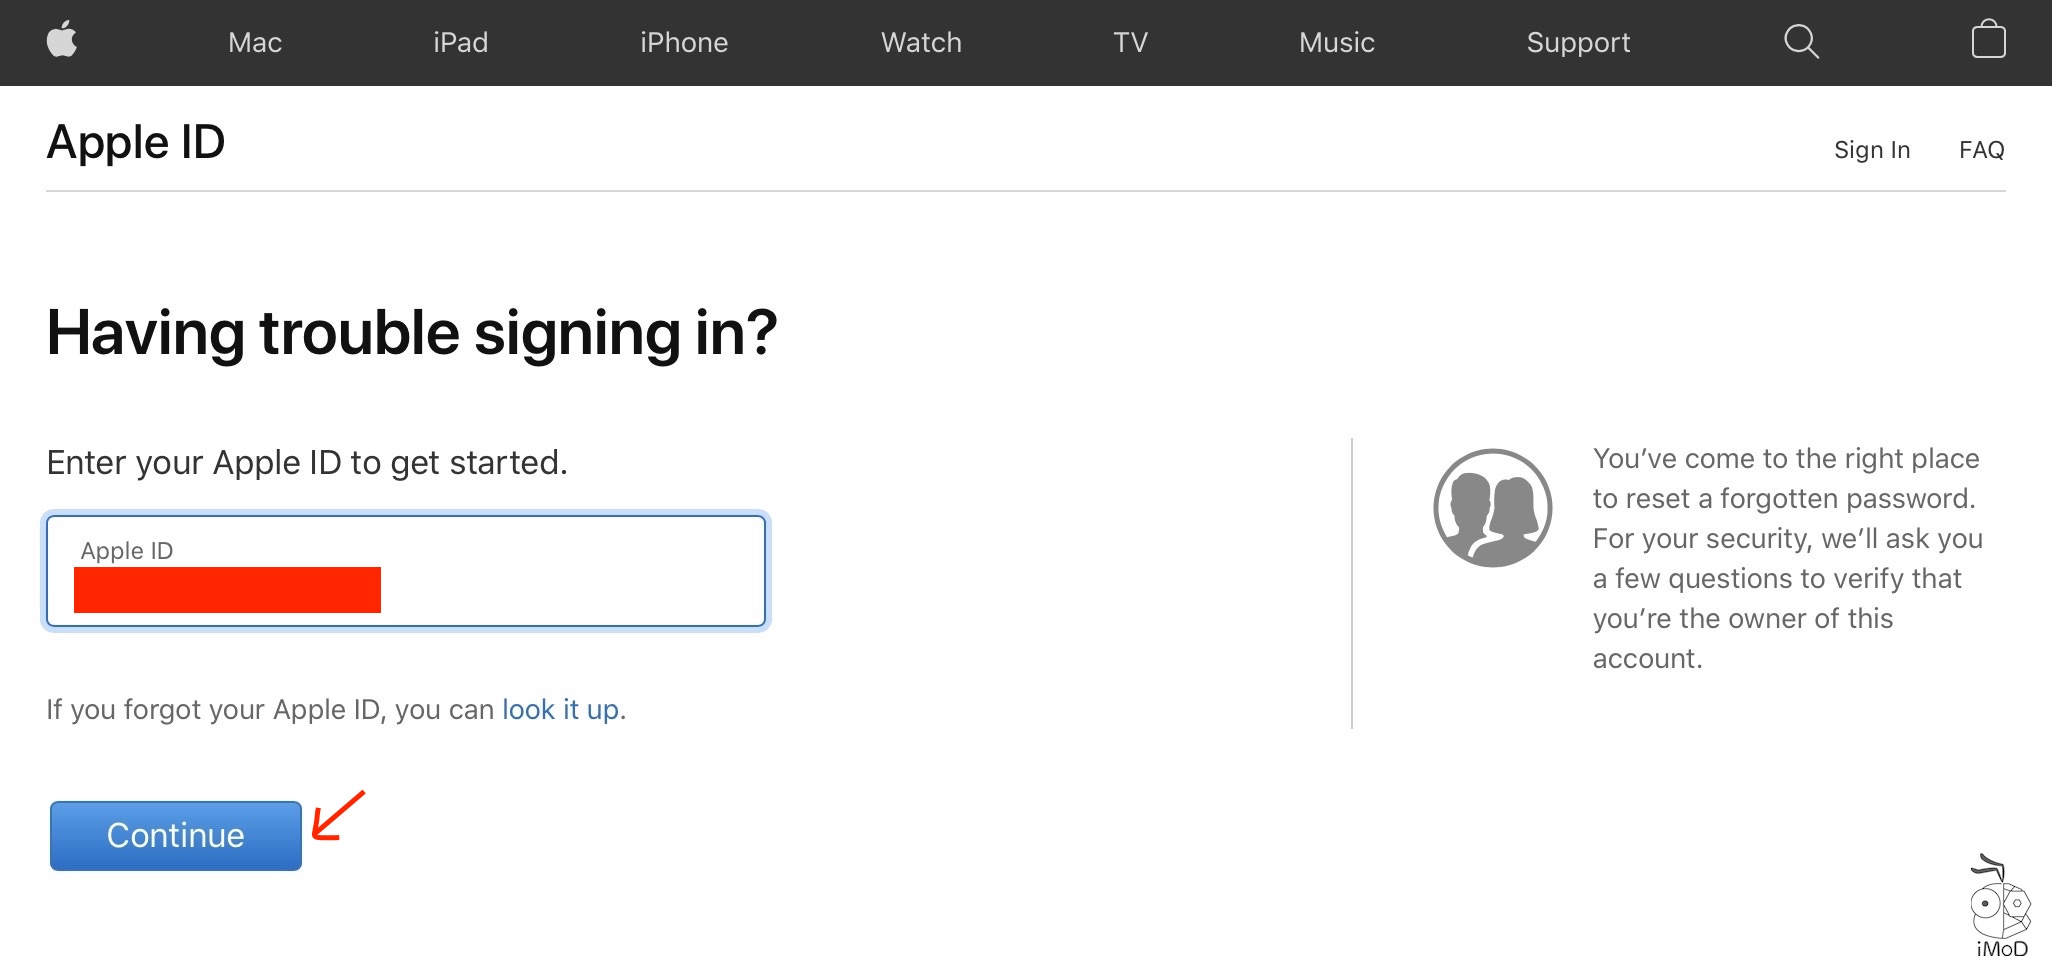Open the Mac menu item

[255, 42]
